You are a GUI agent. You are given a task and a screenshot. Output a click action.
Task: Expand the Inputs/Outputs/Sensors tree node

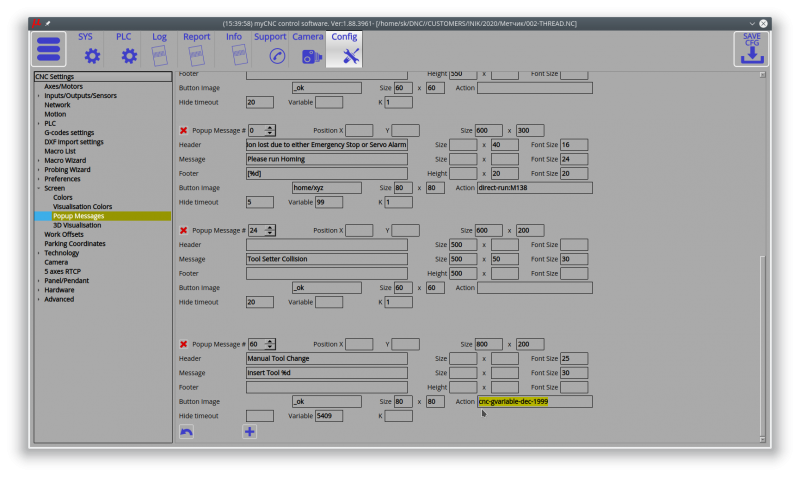(39, 95)
